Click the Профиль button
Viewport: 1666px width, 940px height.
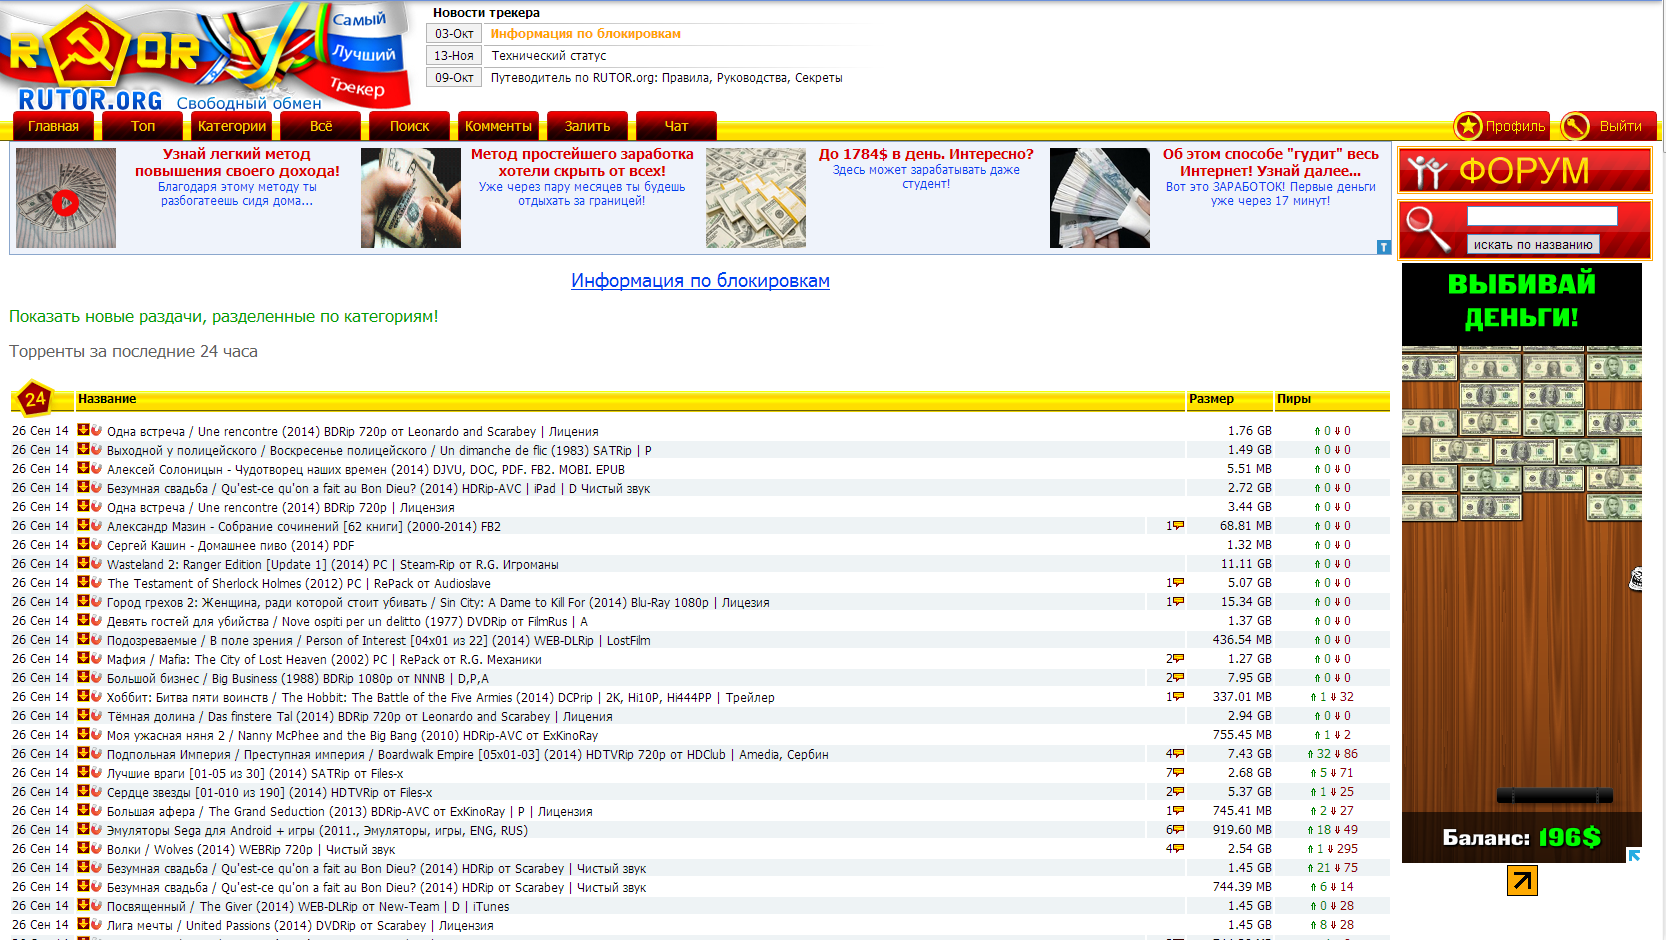click(x=1501, y=126)
